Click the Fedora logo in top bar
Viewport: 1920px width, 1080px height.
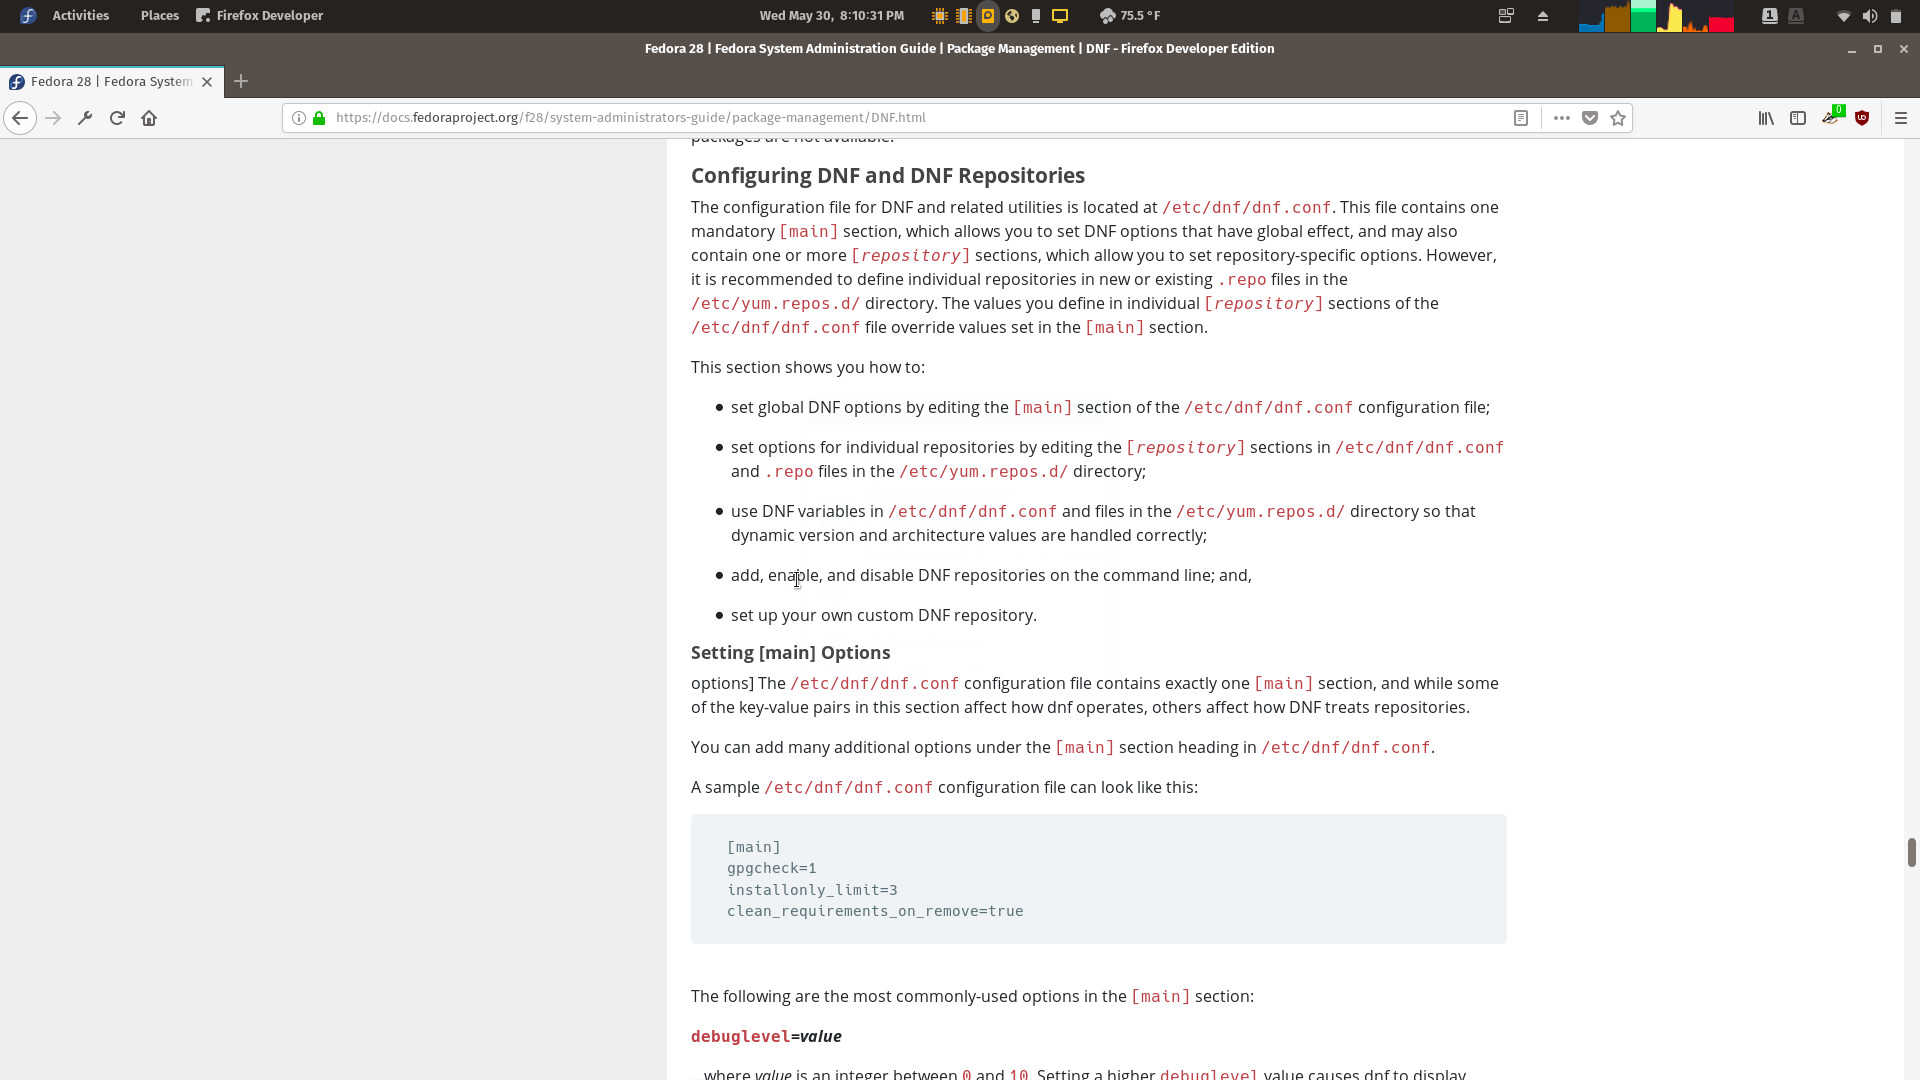pyautogui.click(x=28, y=16)
